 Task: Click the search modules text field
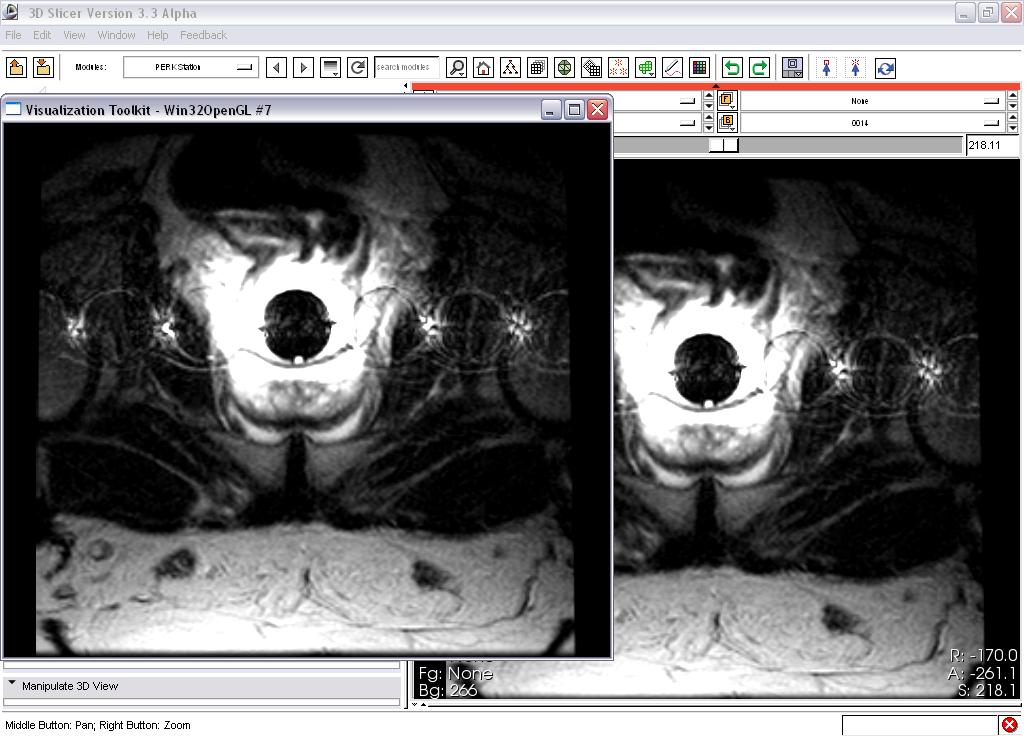coord(405,68)
